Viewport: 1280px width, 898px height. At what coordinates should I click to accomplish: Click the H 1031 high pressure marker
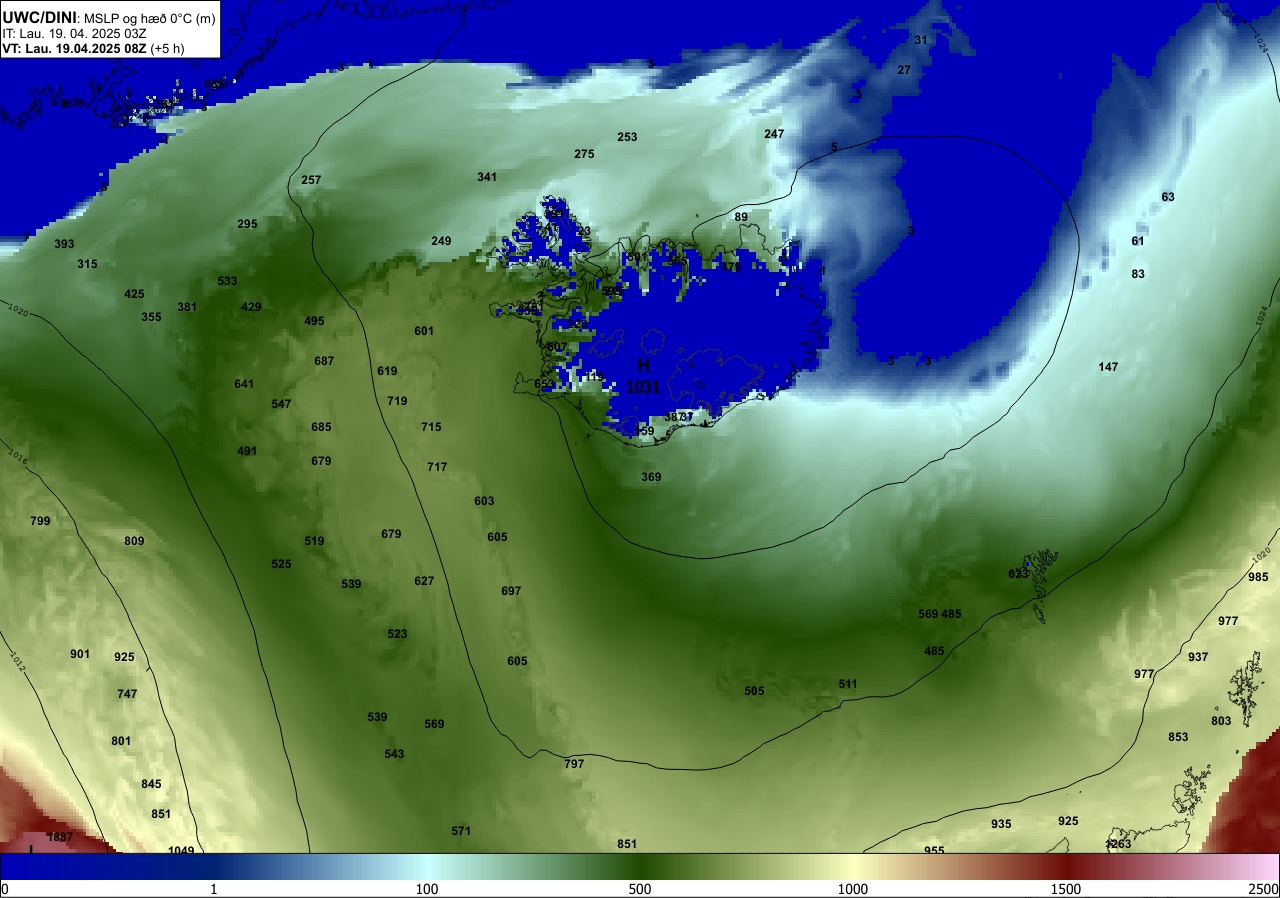(643, 376)
